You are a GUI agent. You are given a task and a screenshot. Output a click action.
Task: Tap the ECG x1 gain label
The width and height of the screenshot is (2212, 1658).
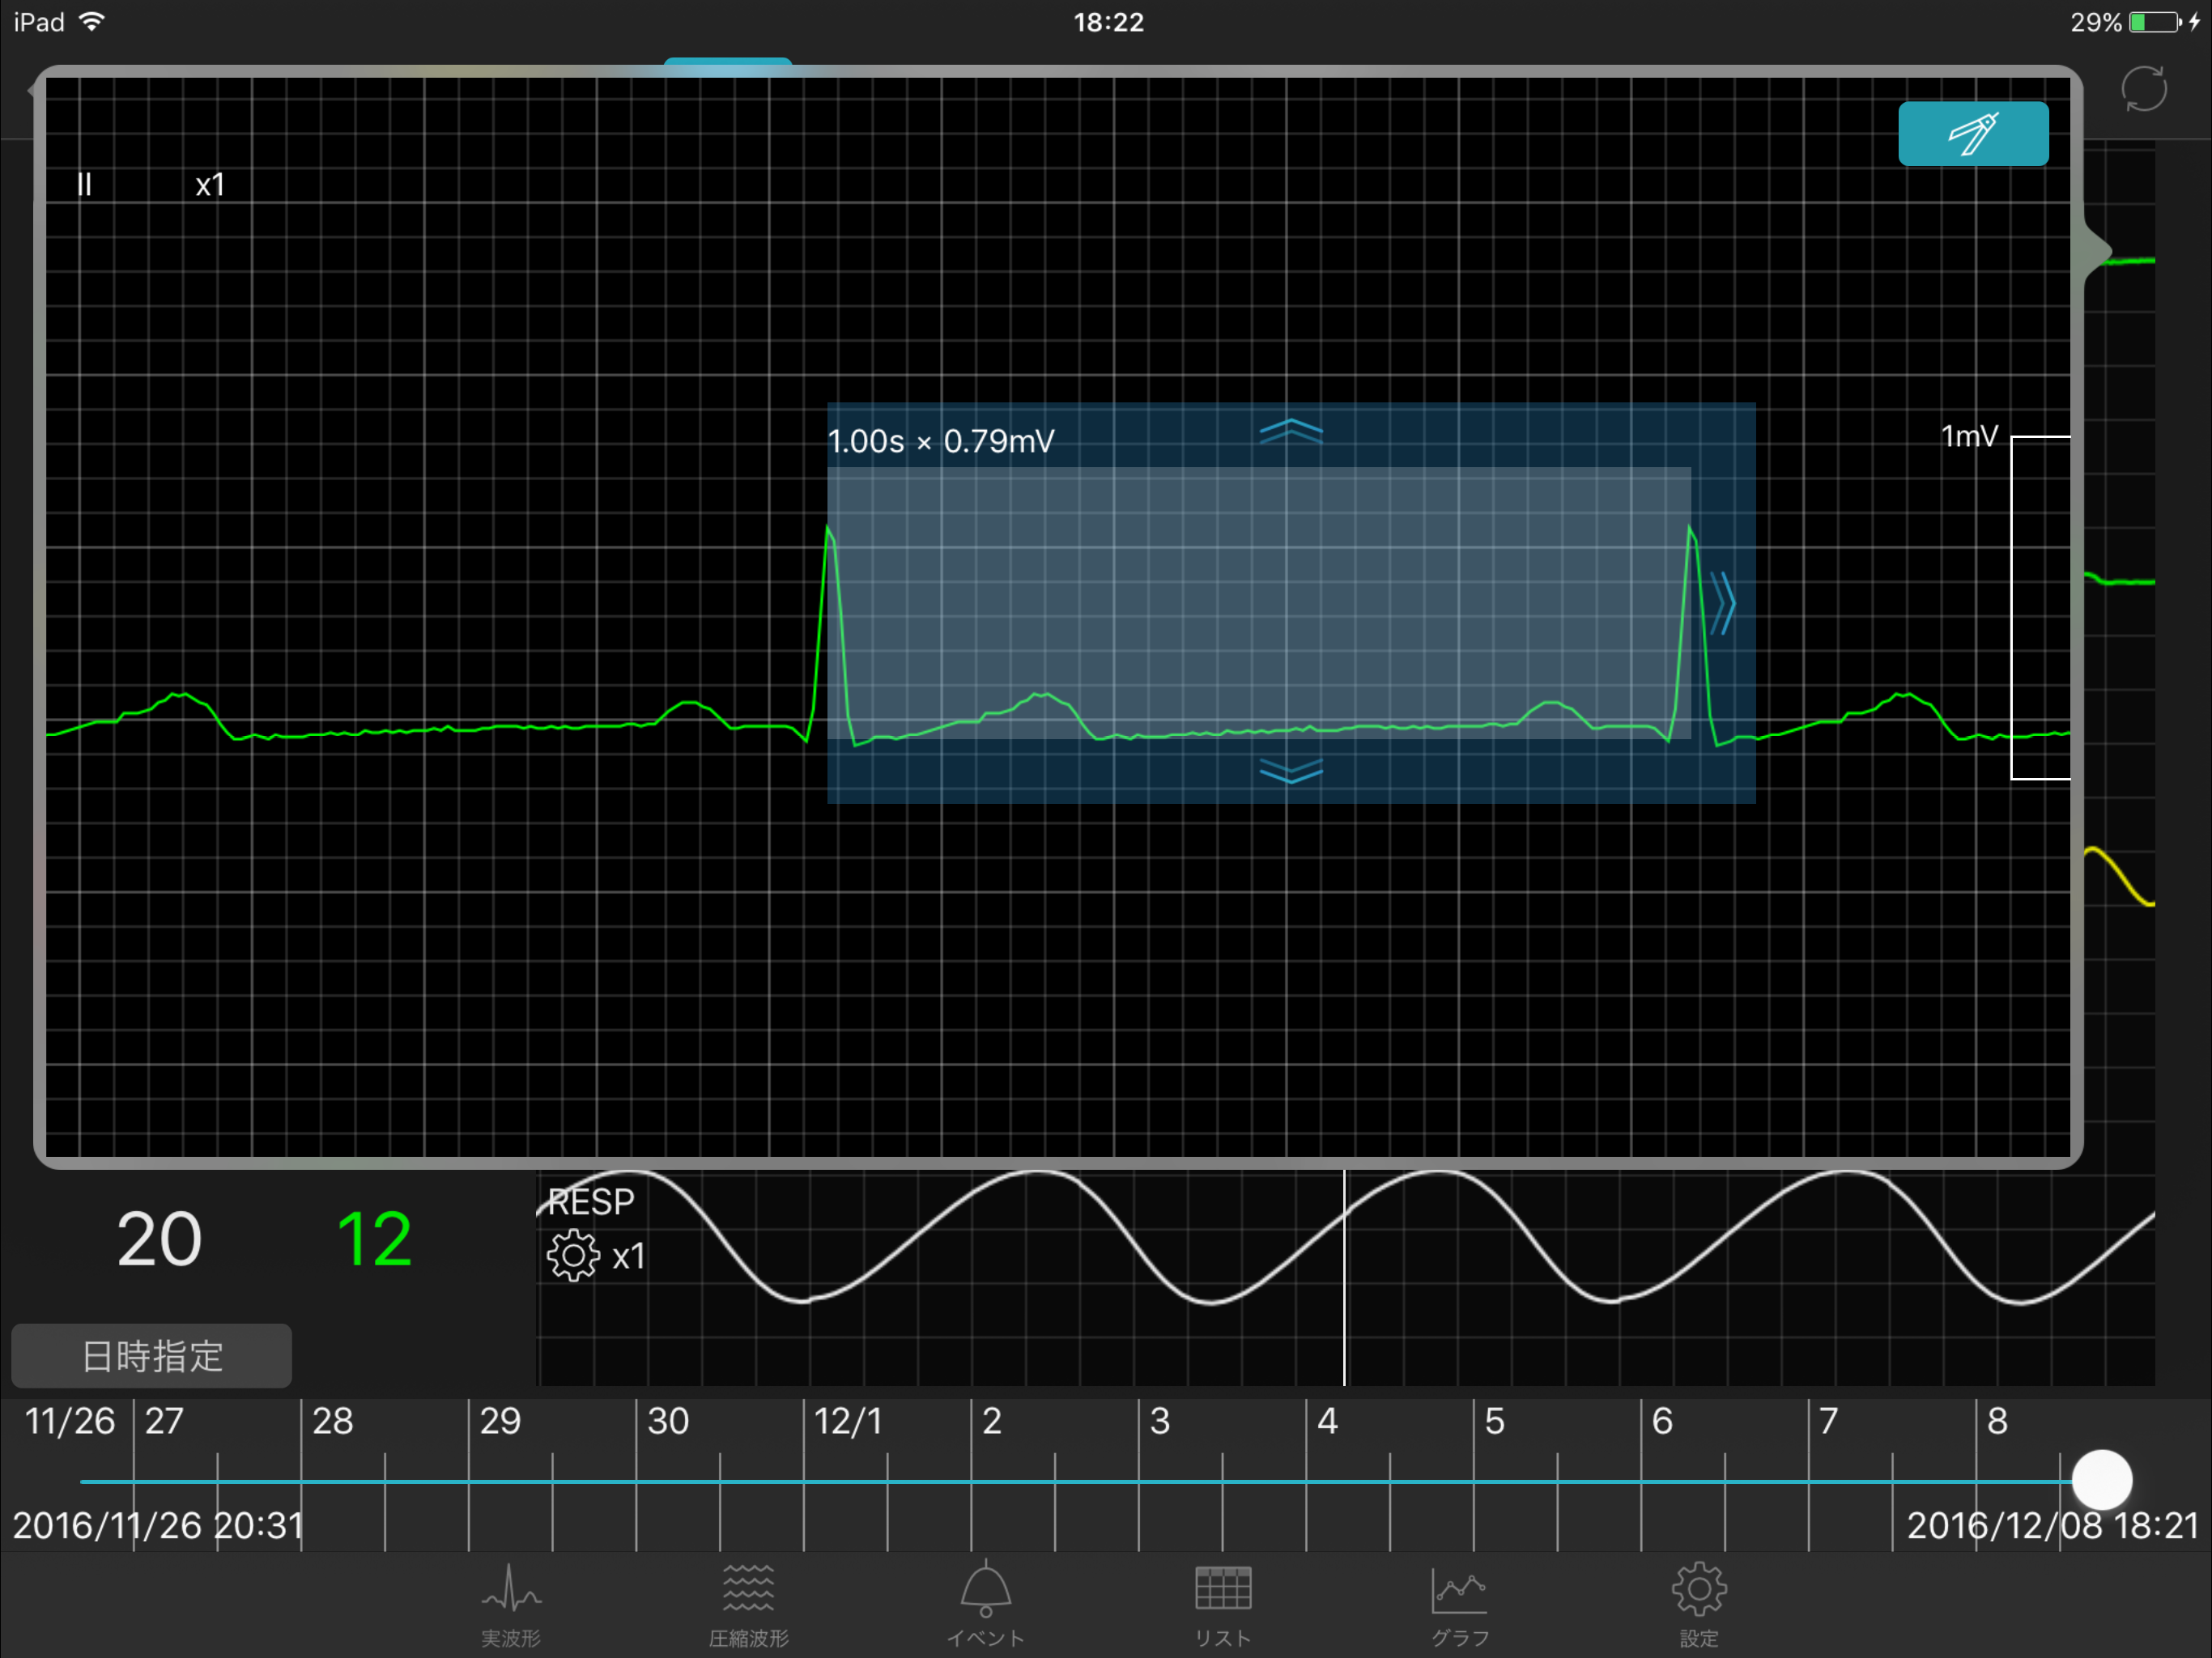pyautogui.click(x=210, y=185)
